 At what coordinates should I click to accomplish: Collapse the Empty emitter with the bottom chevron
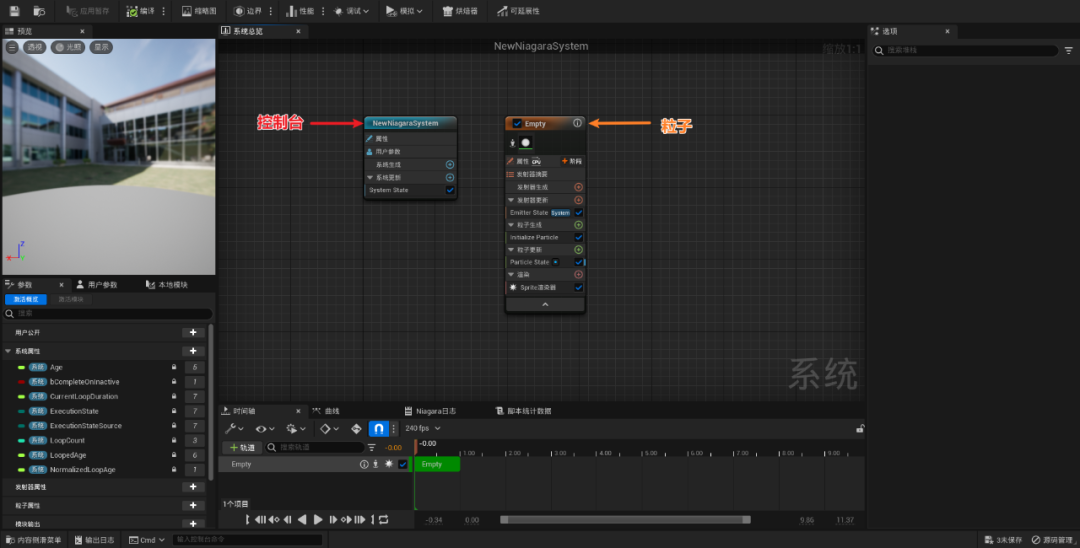click(x=545, y=304)
